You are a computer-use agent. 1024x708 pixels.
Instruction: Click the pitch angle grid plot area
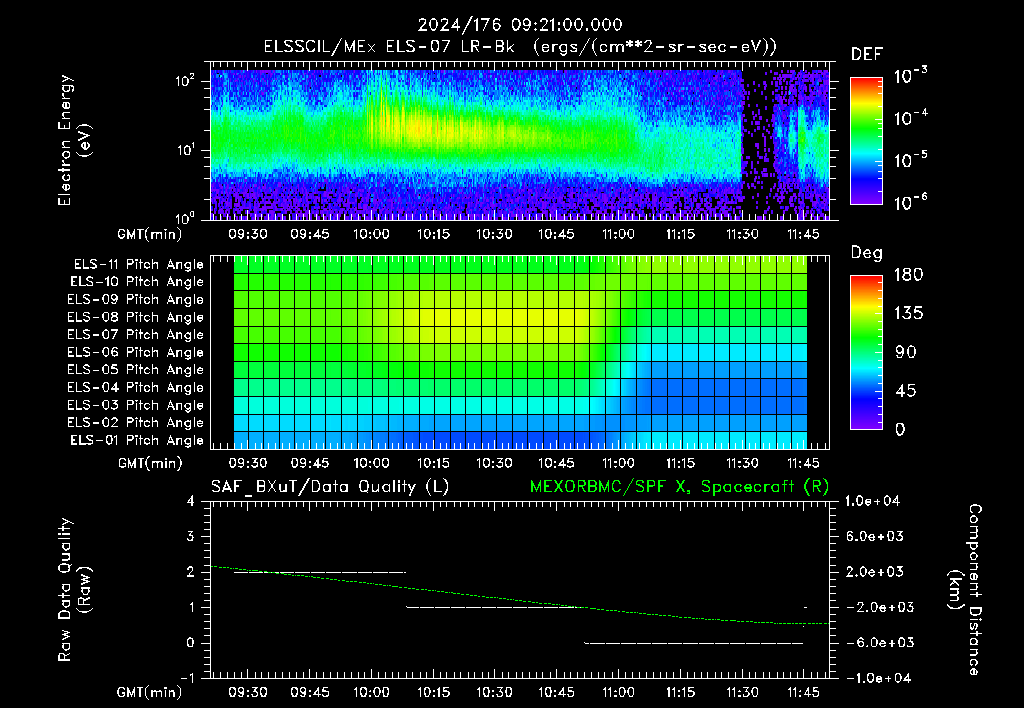pos(520,352)
